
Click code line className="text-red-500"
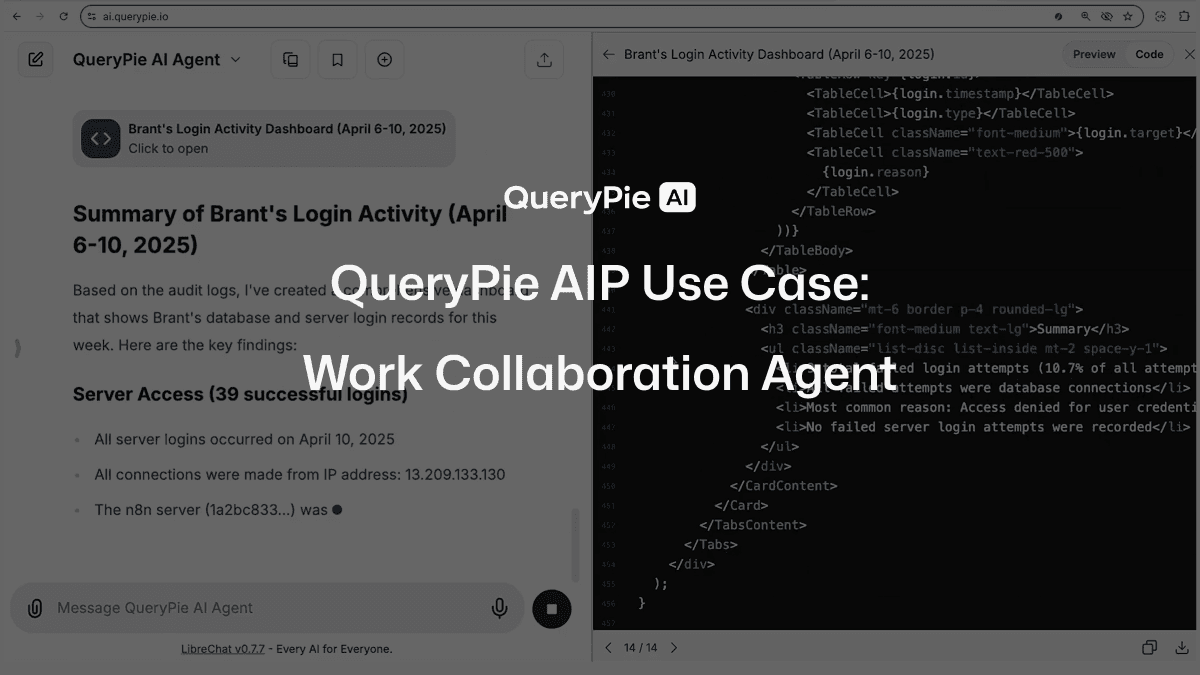pyautogui.click(x=945, y=152)
